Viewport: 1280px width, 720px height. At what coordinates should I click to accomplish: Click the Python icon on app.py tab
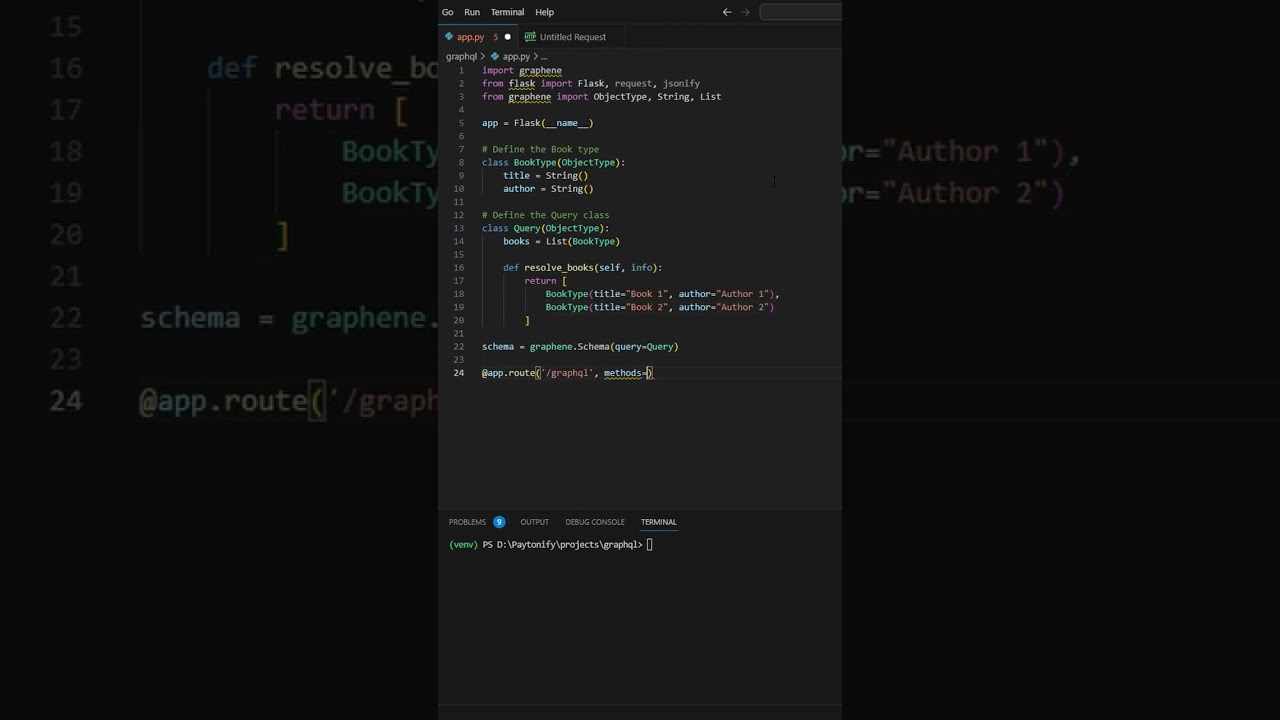coord(449,37)
